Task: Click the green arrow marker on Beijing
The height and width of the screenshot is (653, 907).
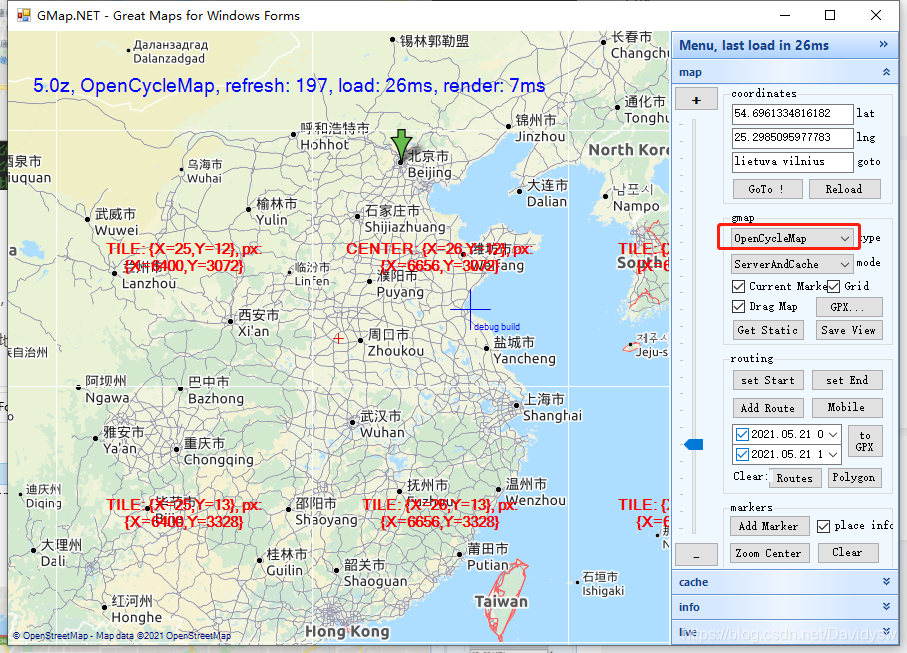Action: coord(401,145)
